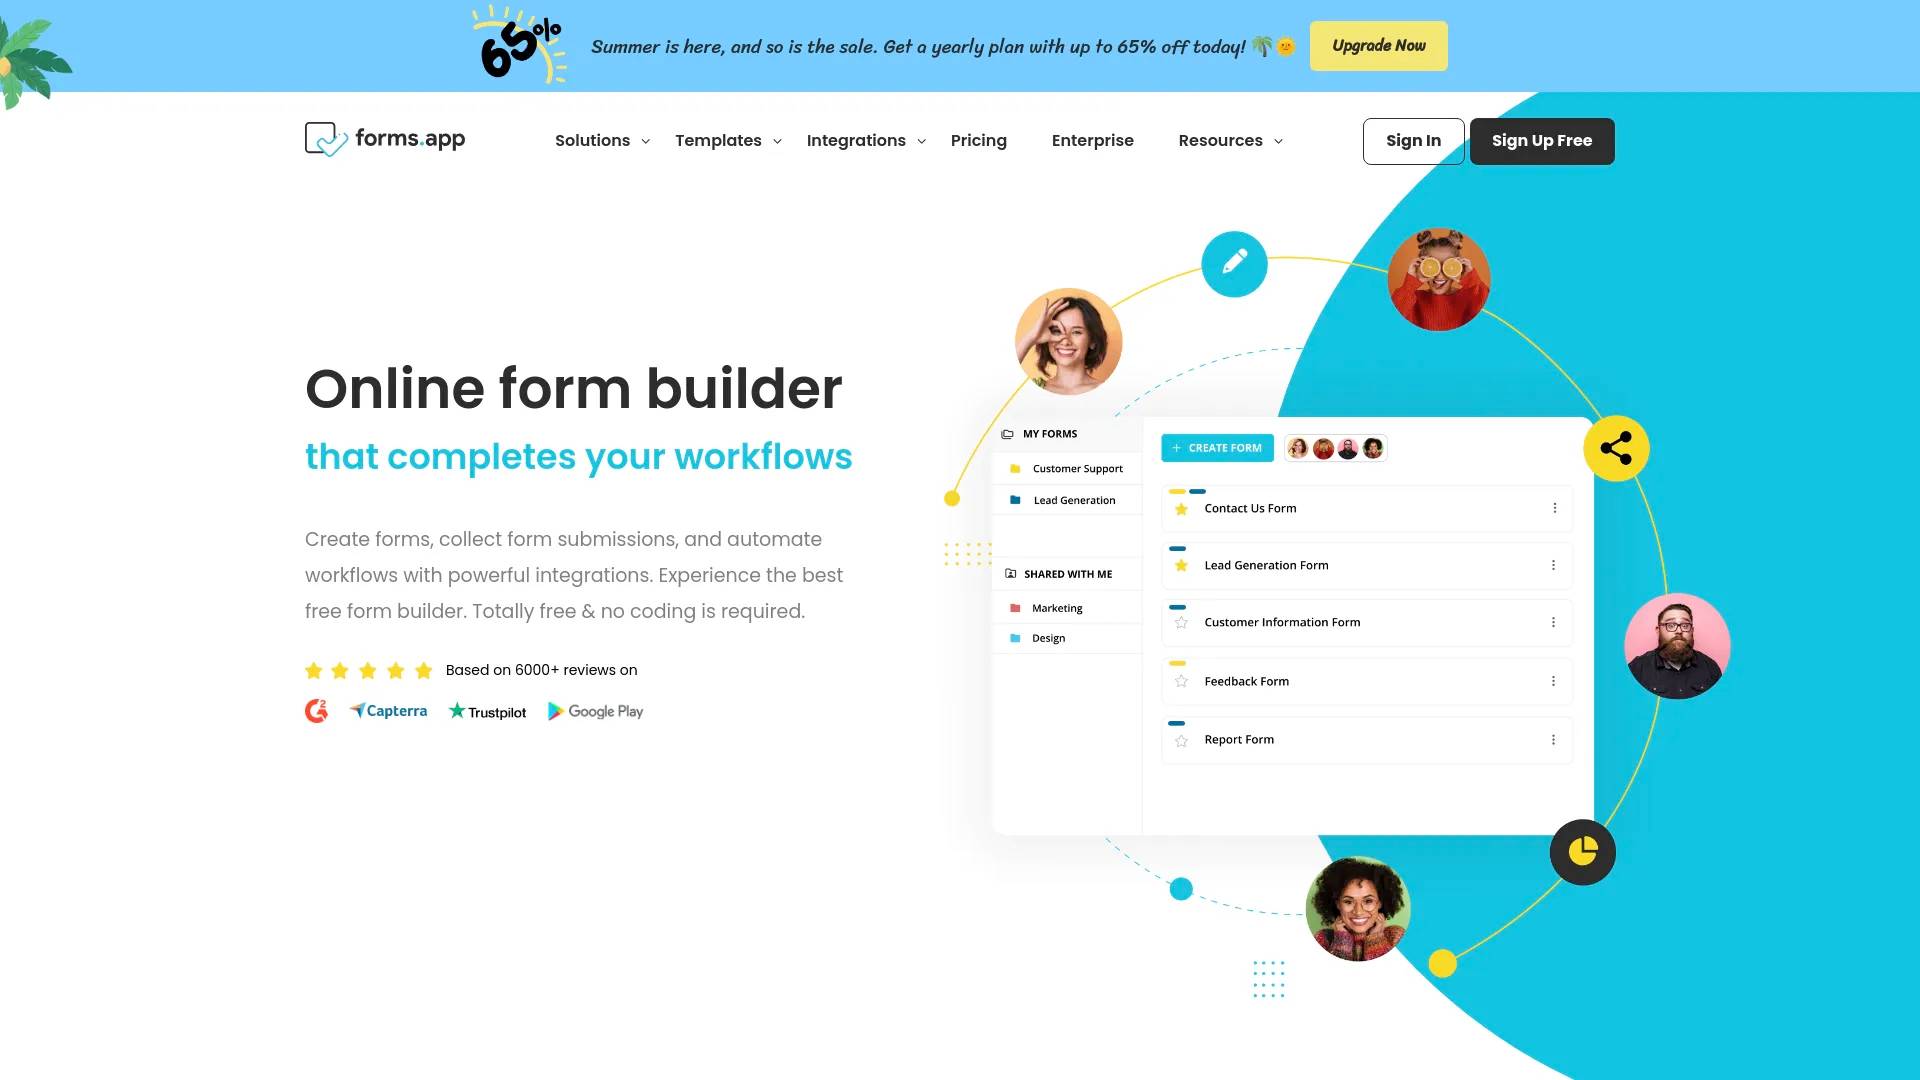Open the Integrations menu

click(x=865, y=140)
